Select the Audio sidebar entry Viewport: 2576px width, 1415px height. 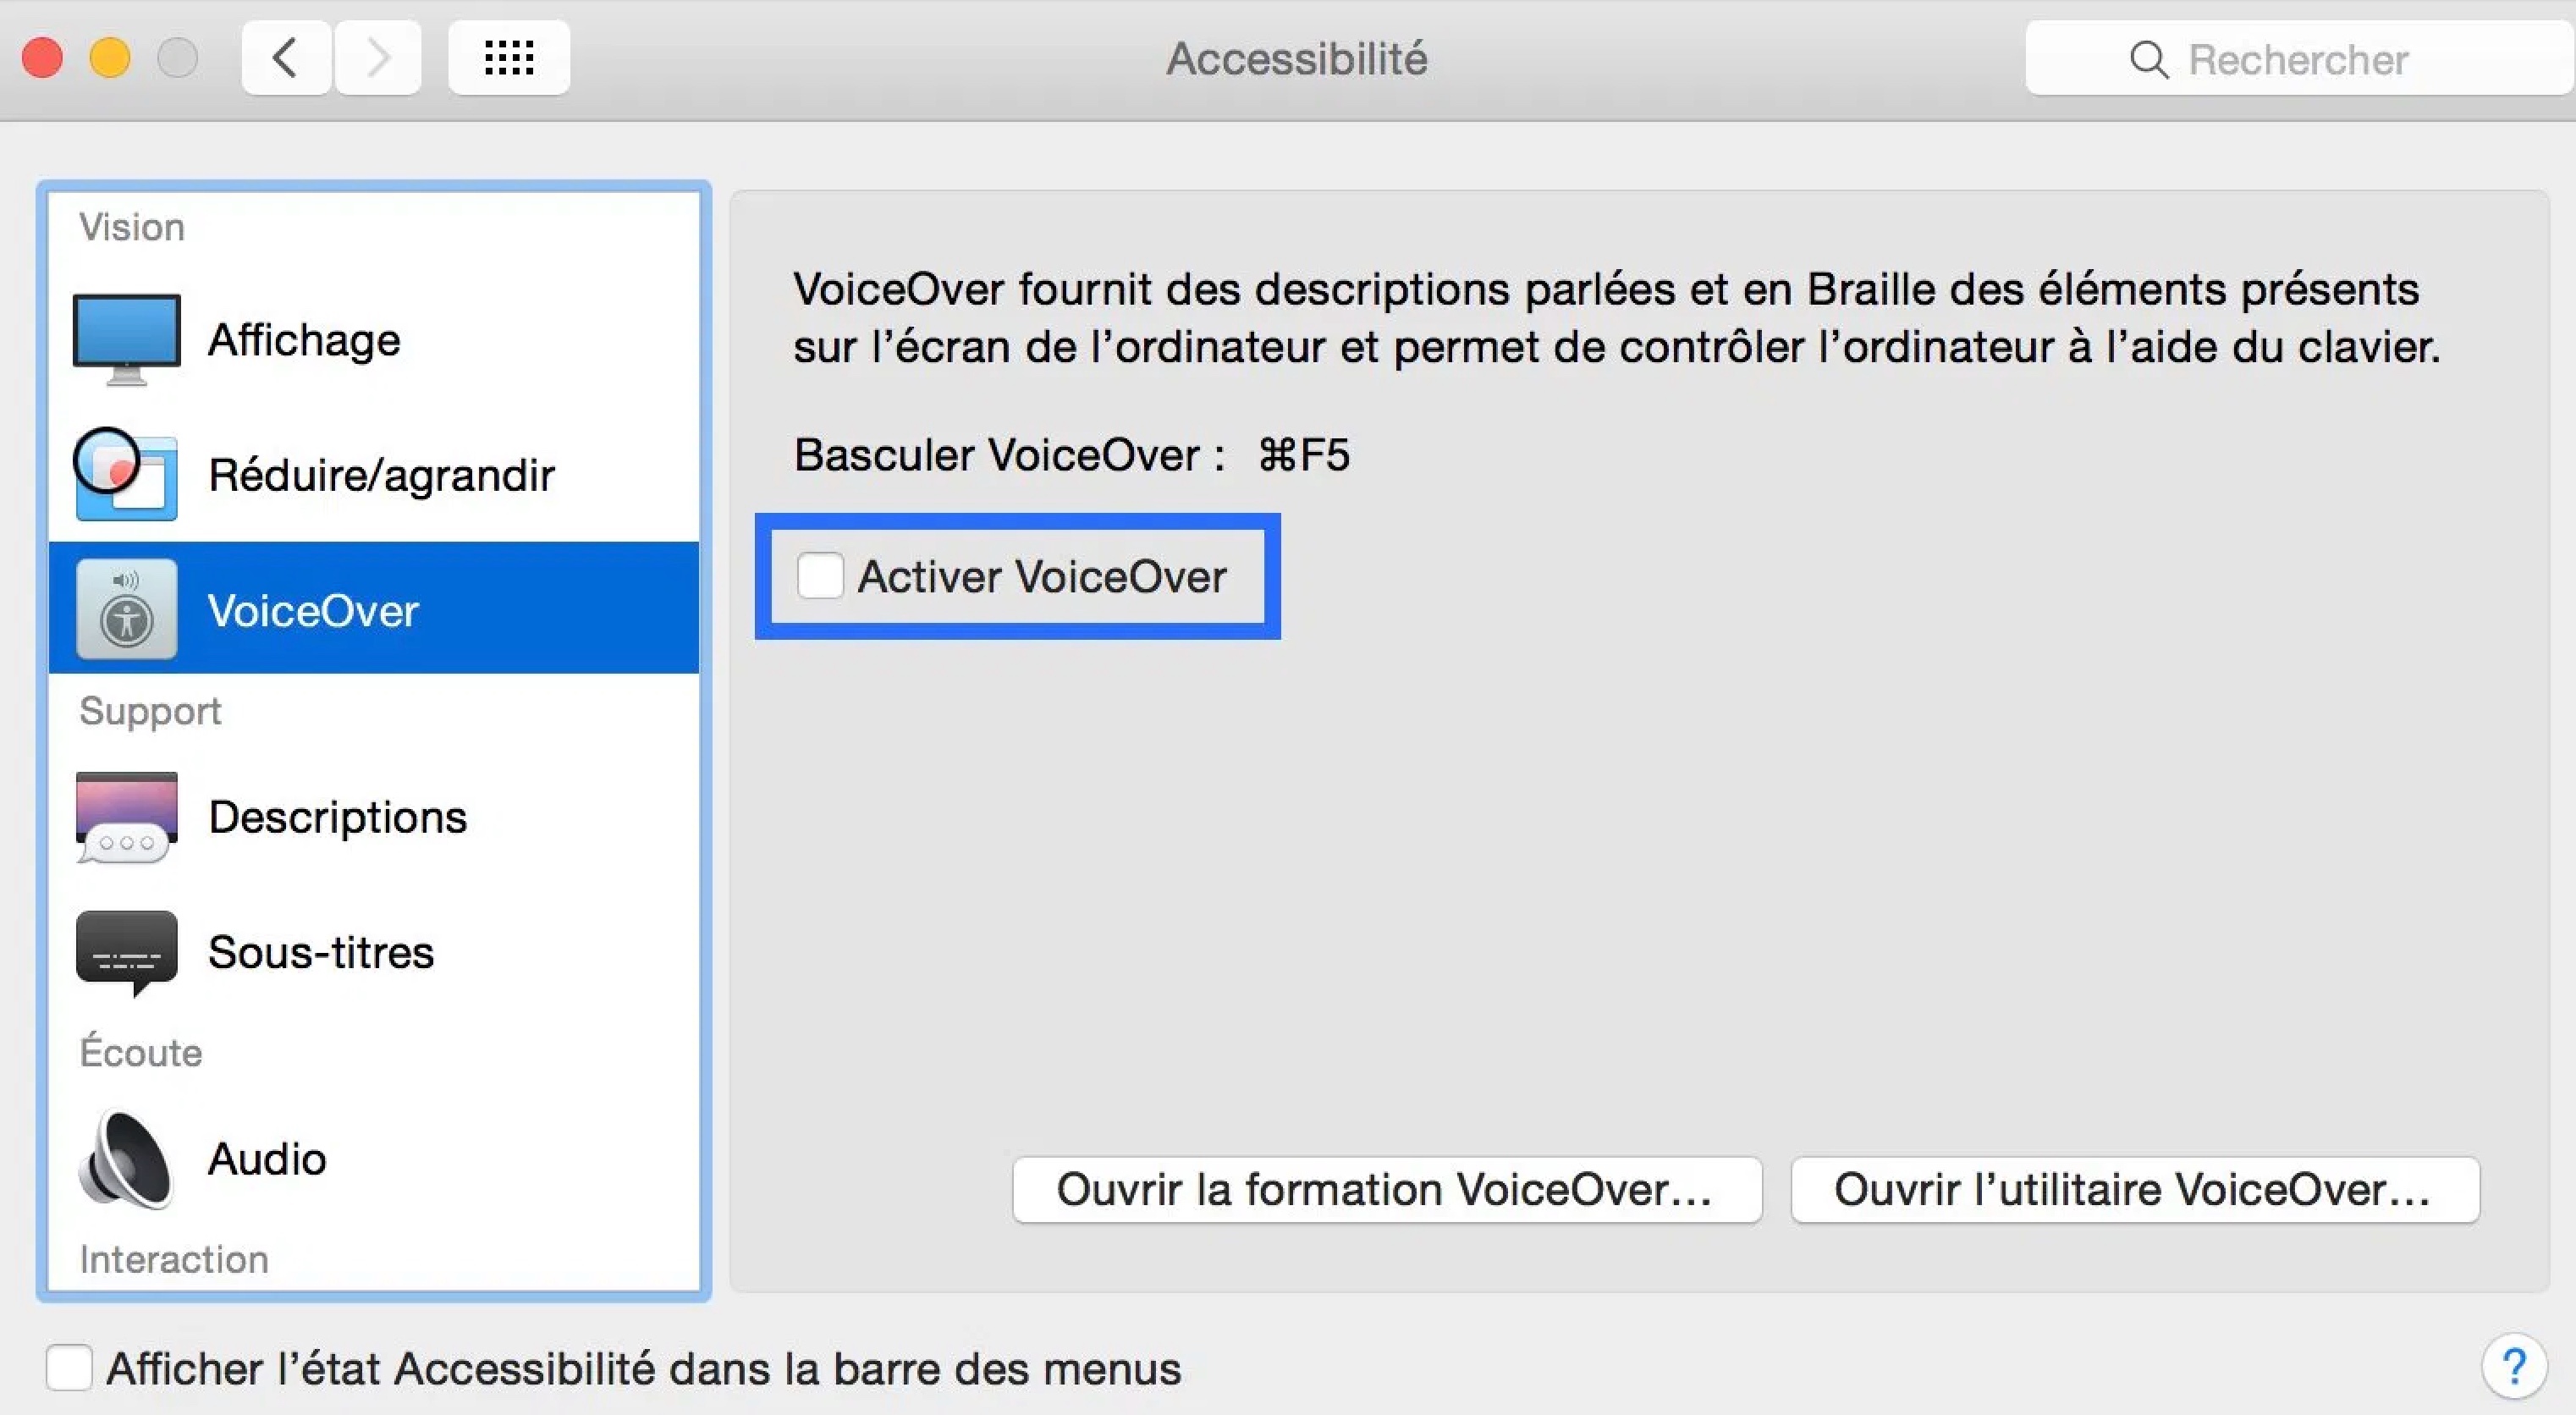(x=267, y=1159)
